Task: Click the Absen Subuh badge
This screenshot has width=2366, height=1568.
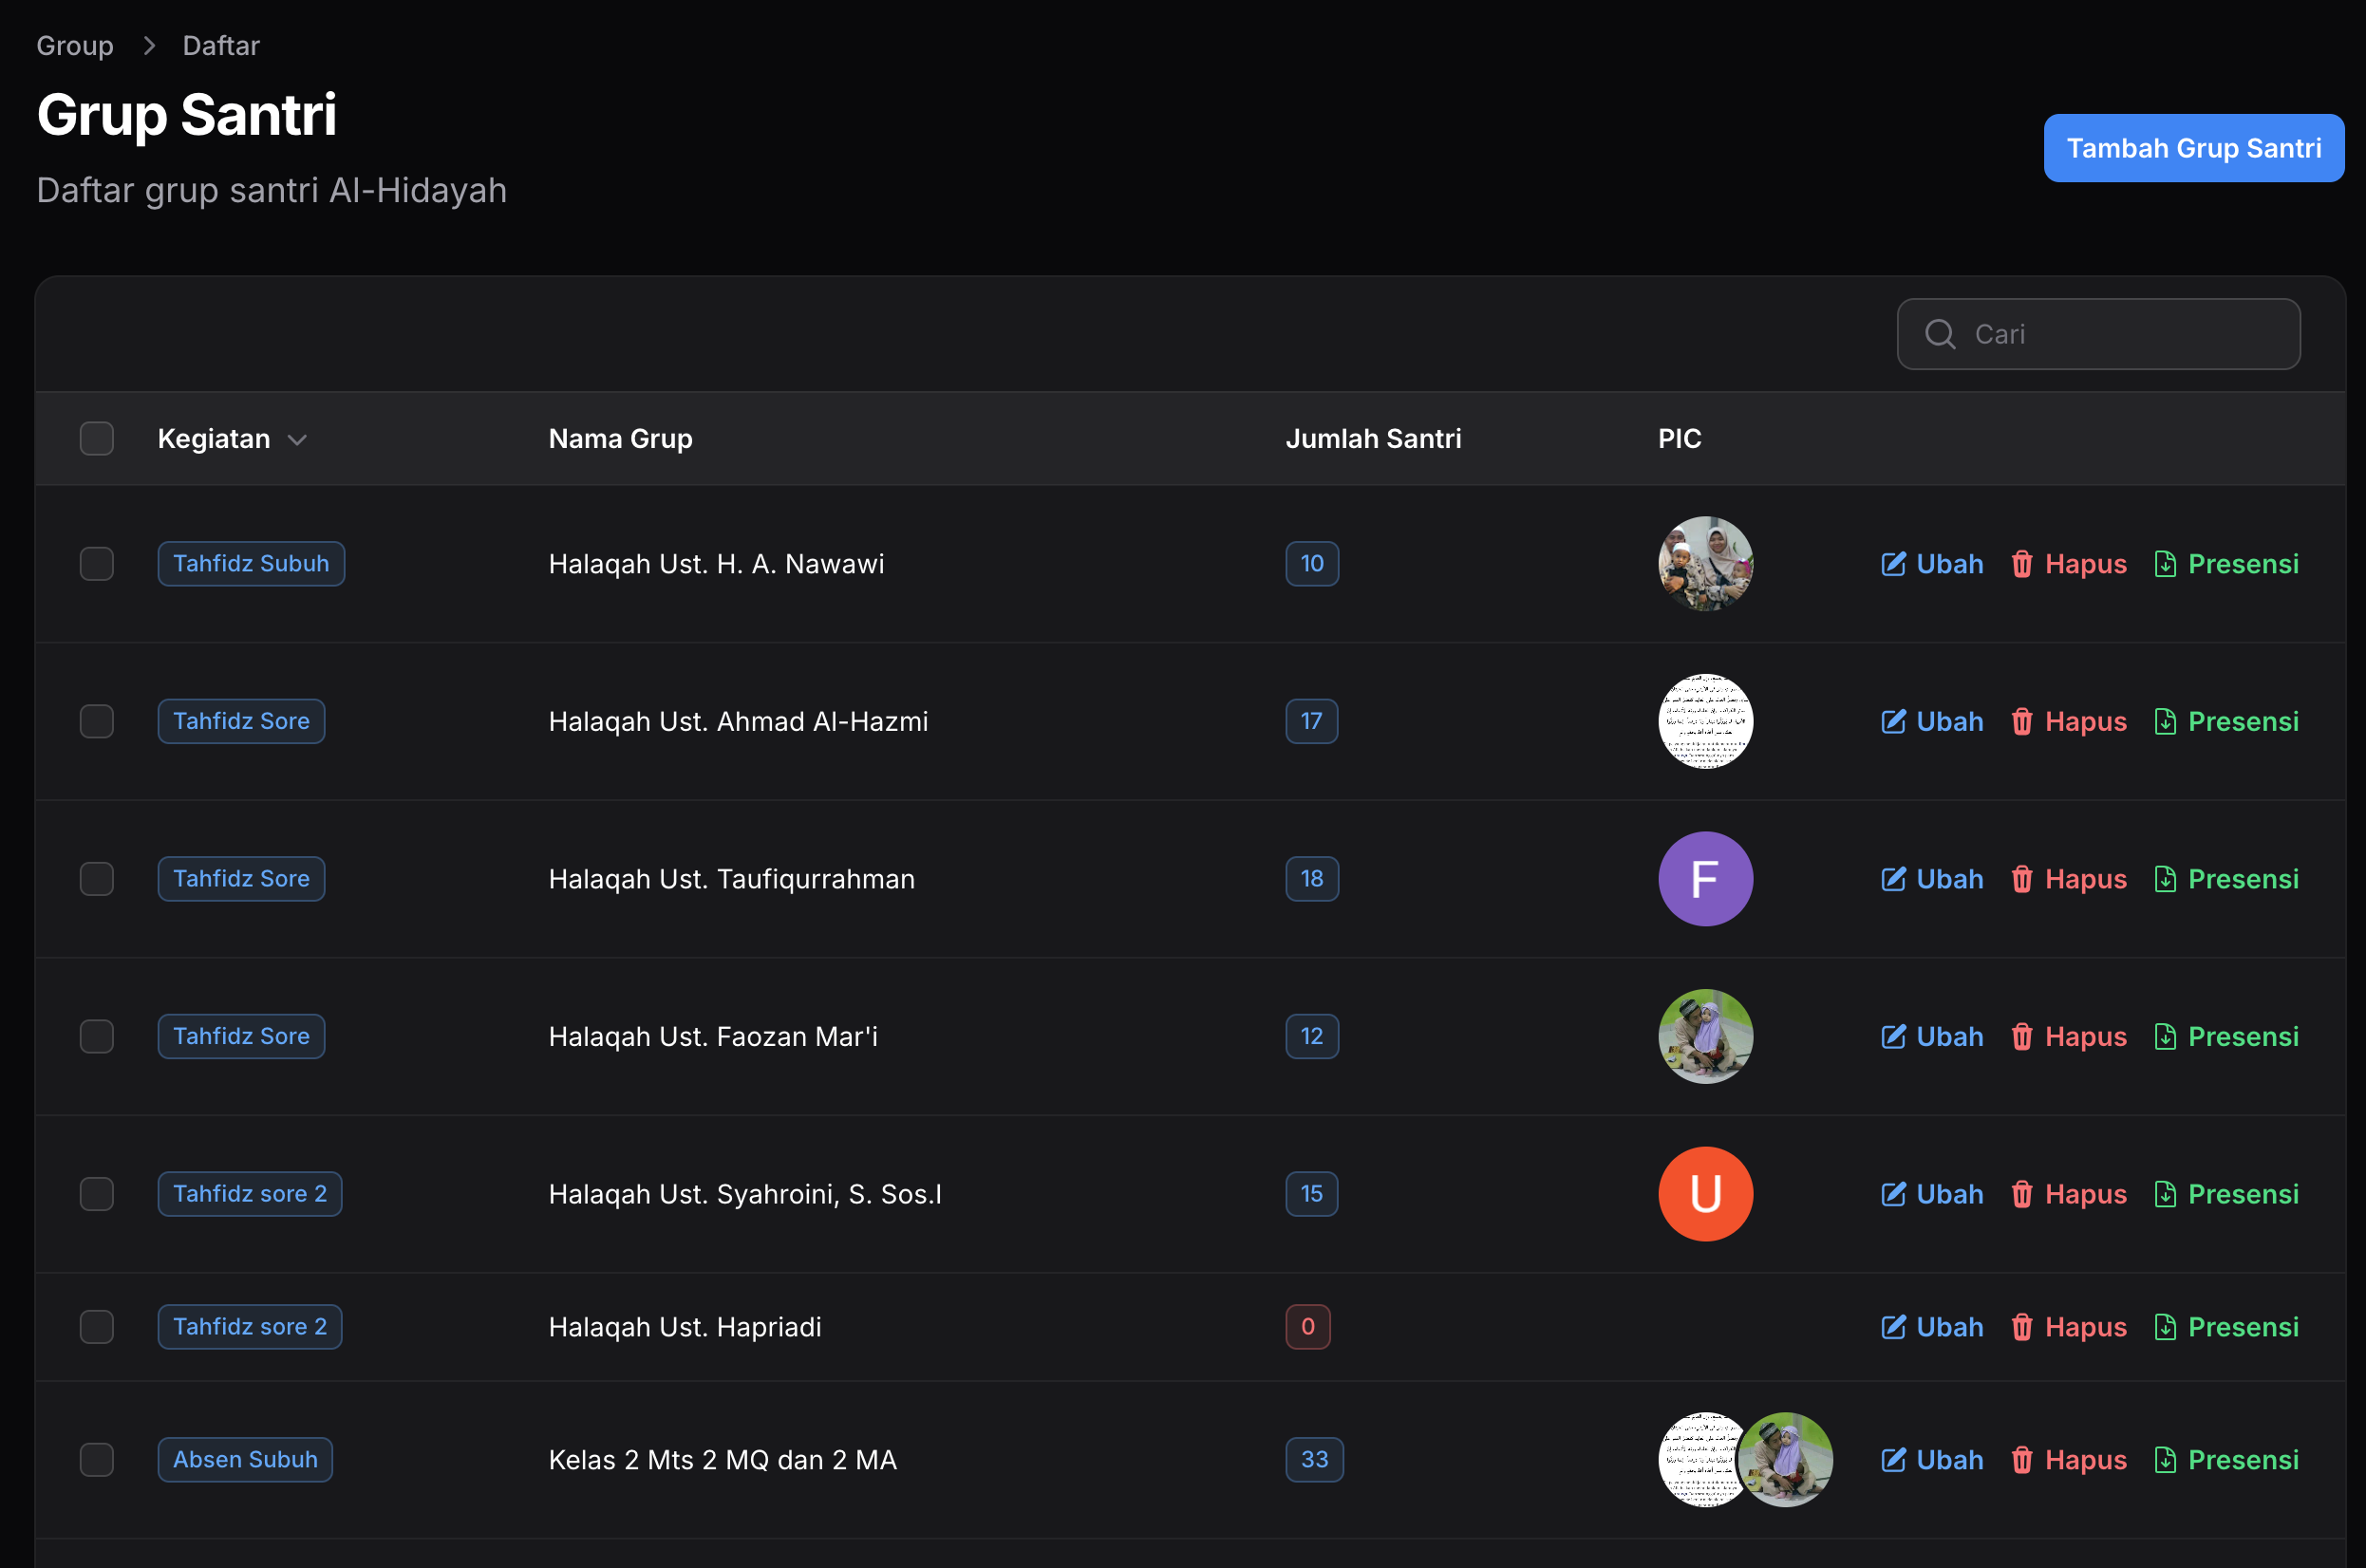Action: coord(245,1460)
